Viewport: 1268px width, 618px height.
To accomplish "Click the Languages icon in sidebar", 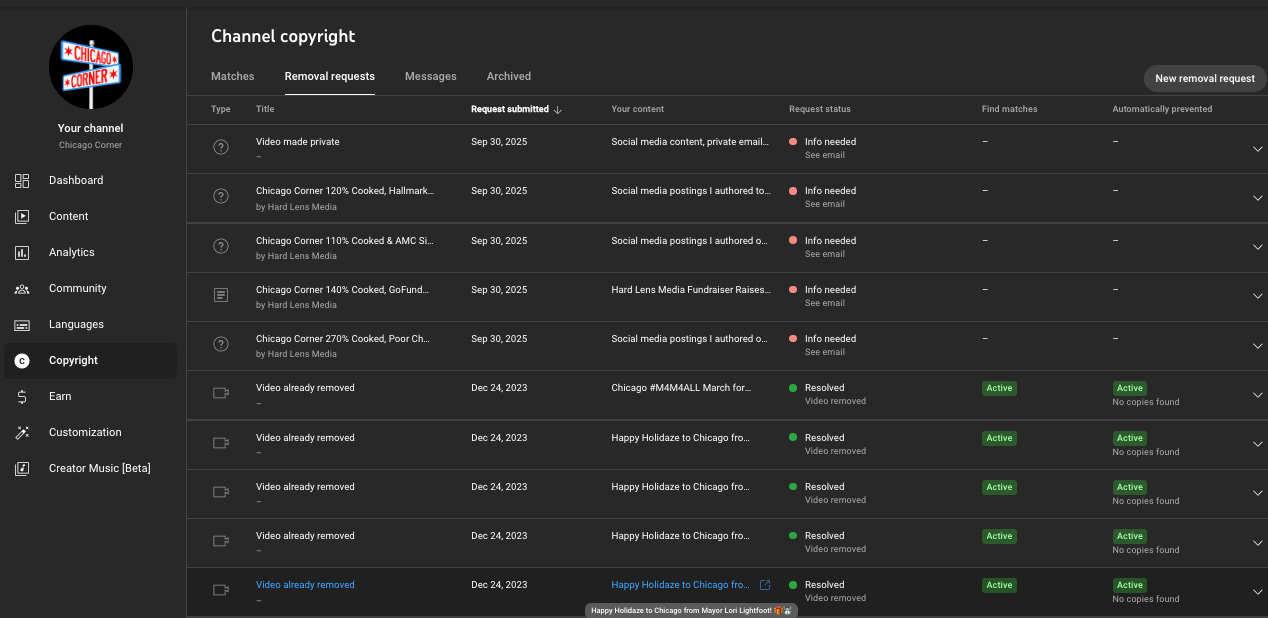I will pos(22,325).
